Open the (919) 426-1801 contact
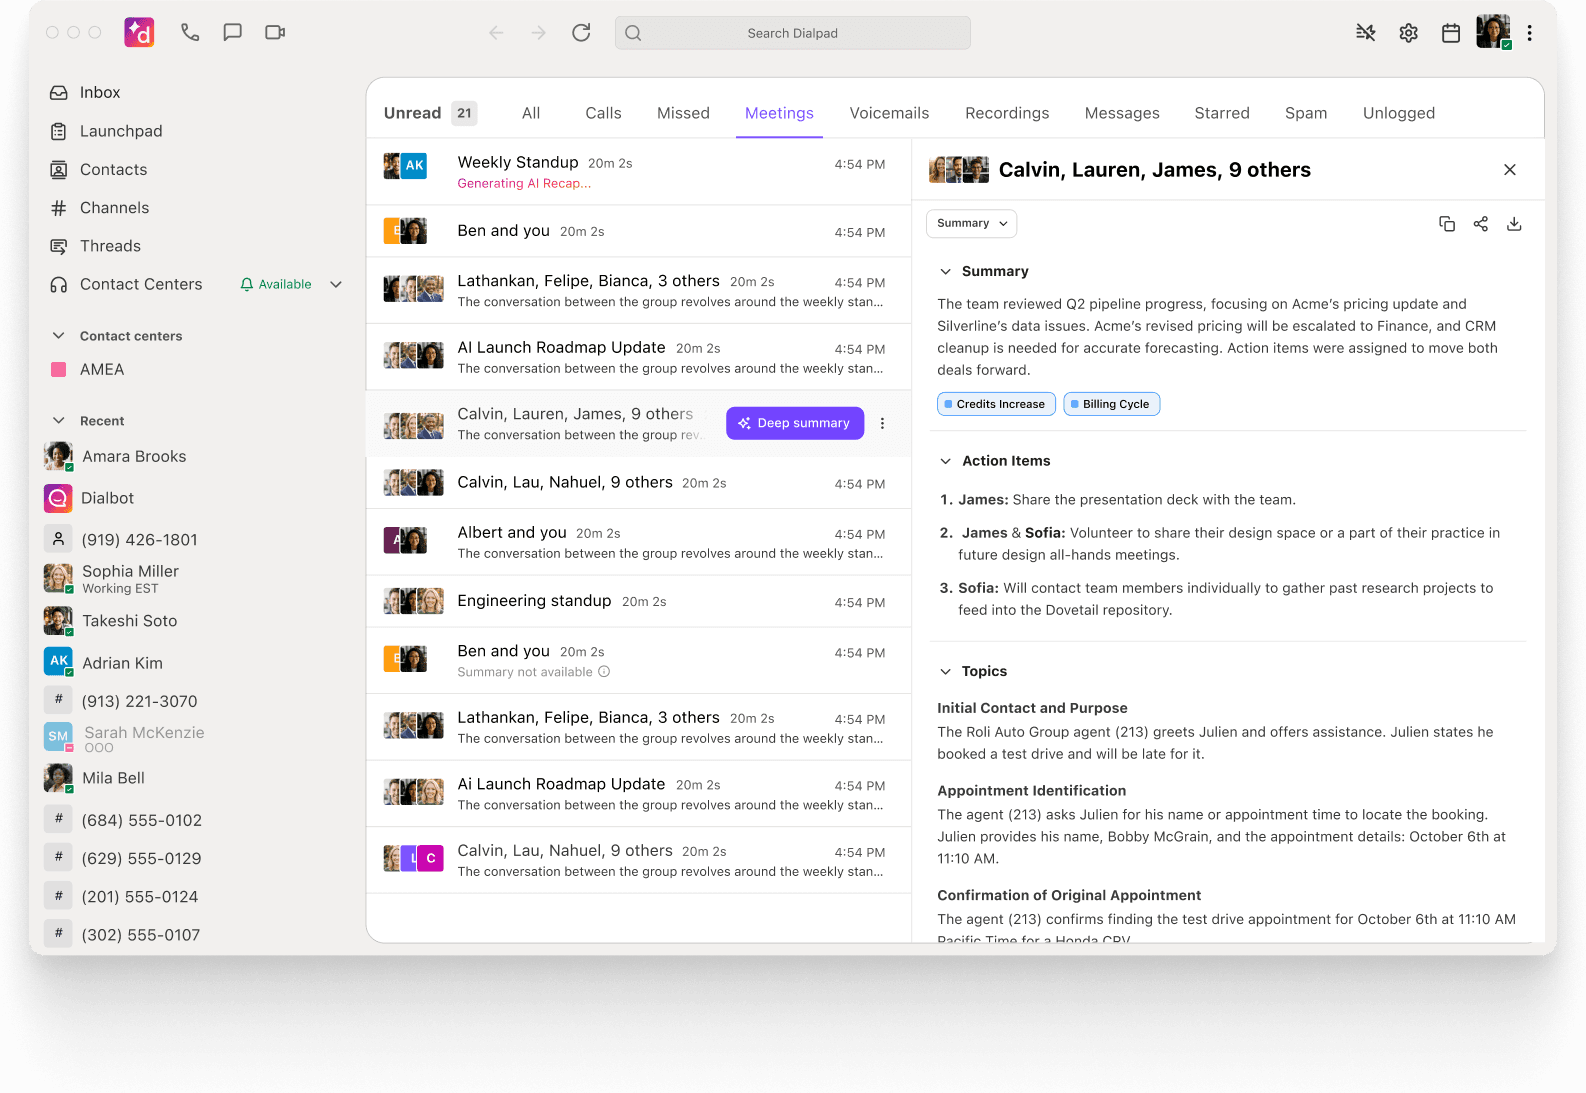The height and width of the screenshot is (1093, 1586). coord(122,540)
